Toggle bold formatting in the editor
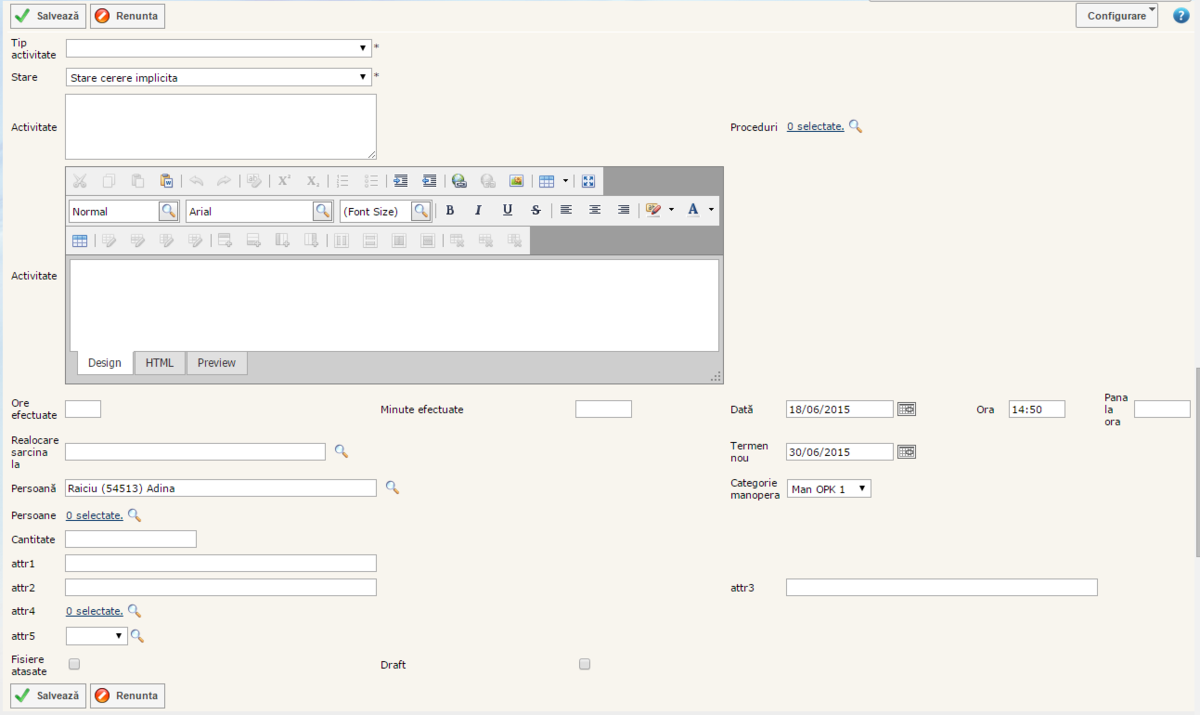Screen dimensions: 1200x715 (x=450, y=210)
